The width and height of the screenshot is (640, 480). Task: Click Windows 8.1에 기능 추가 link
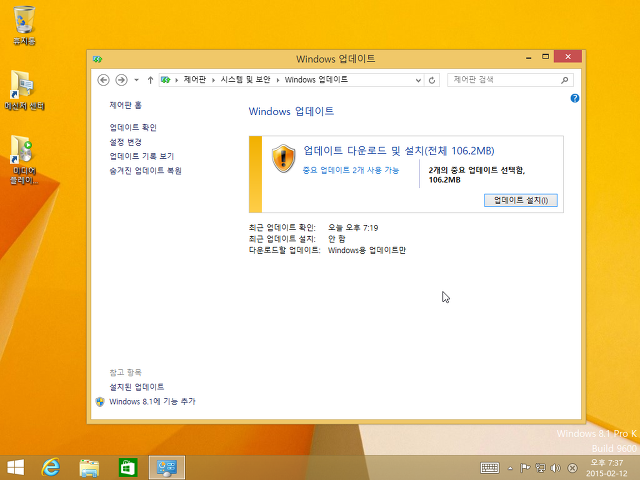[152, 402]
